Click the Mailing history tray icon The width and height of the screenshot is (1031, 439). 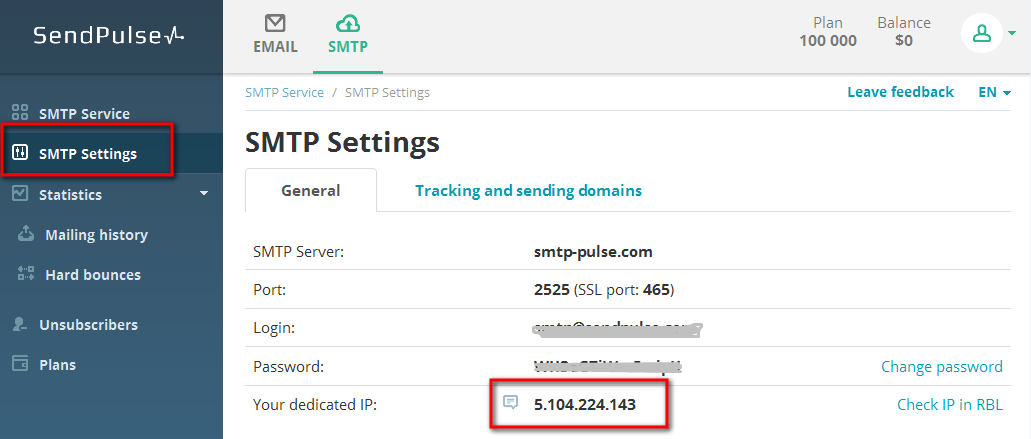point(26,234)
